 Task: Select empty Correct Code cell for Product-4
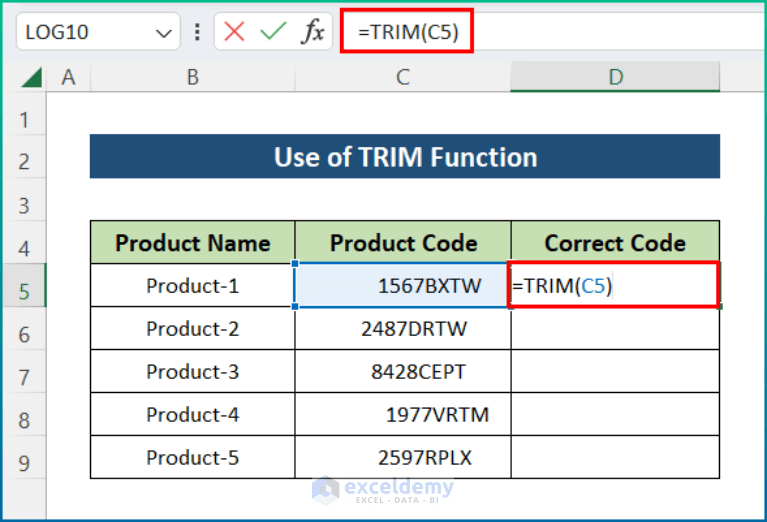(615, 414)
